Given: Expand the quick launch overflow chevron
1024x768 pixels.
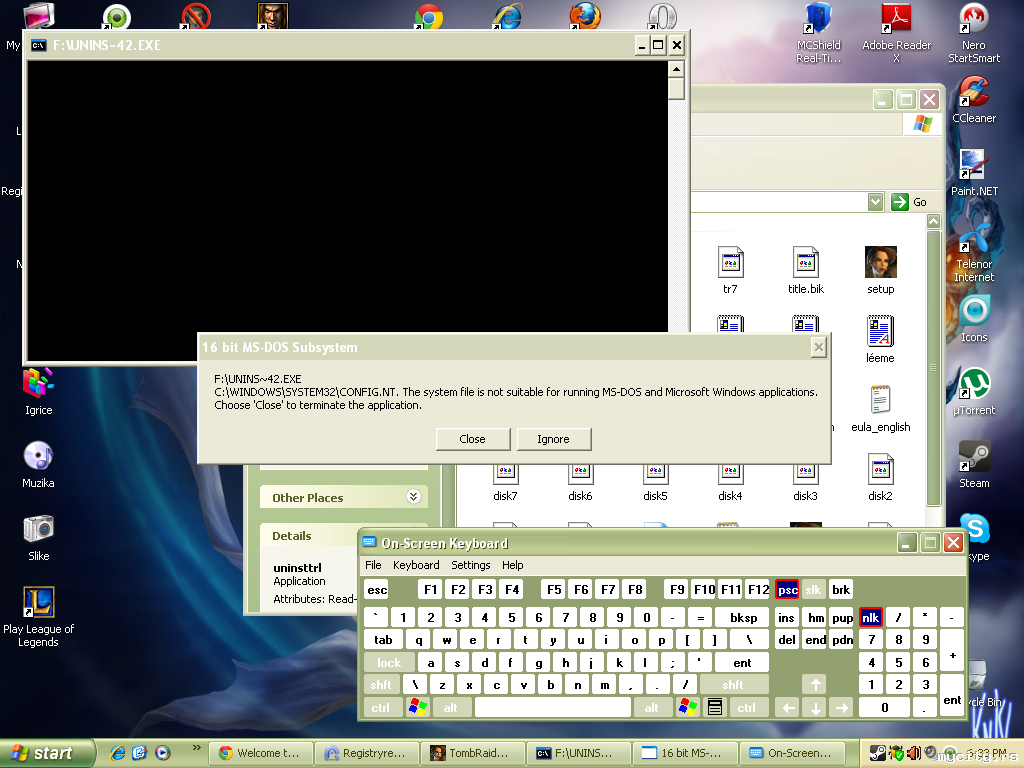Looking at the screenshot, I should 196,748.
